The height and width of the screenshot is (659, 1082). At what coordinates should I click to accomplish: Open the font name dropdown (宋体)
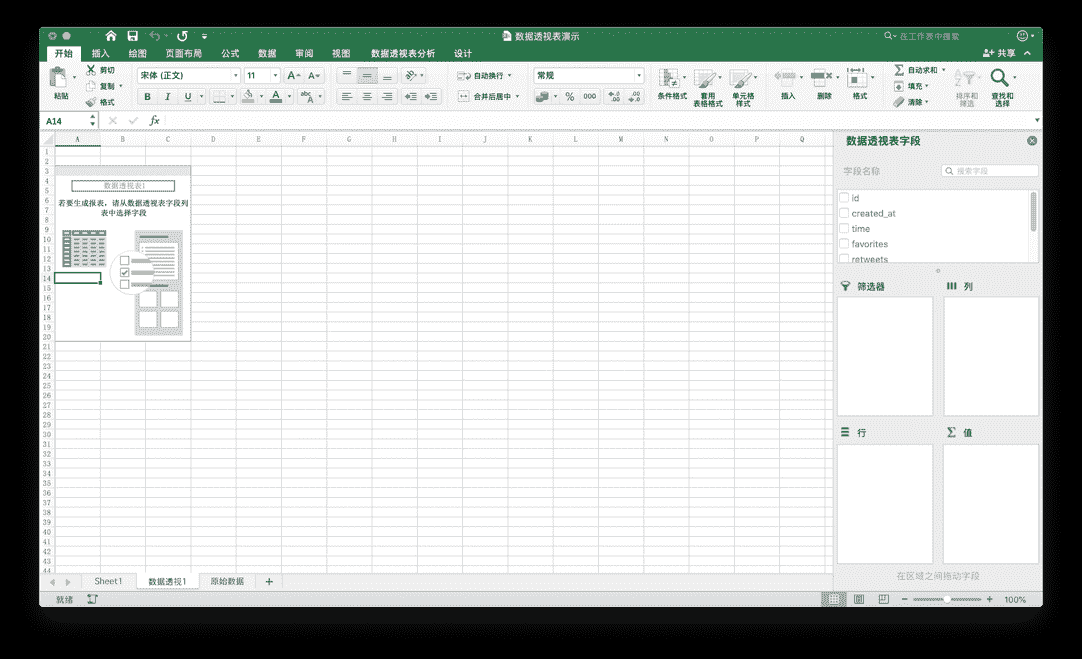pyautogui.click(x=188, y=76)
